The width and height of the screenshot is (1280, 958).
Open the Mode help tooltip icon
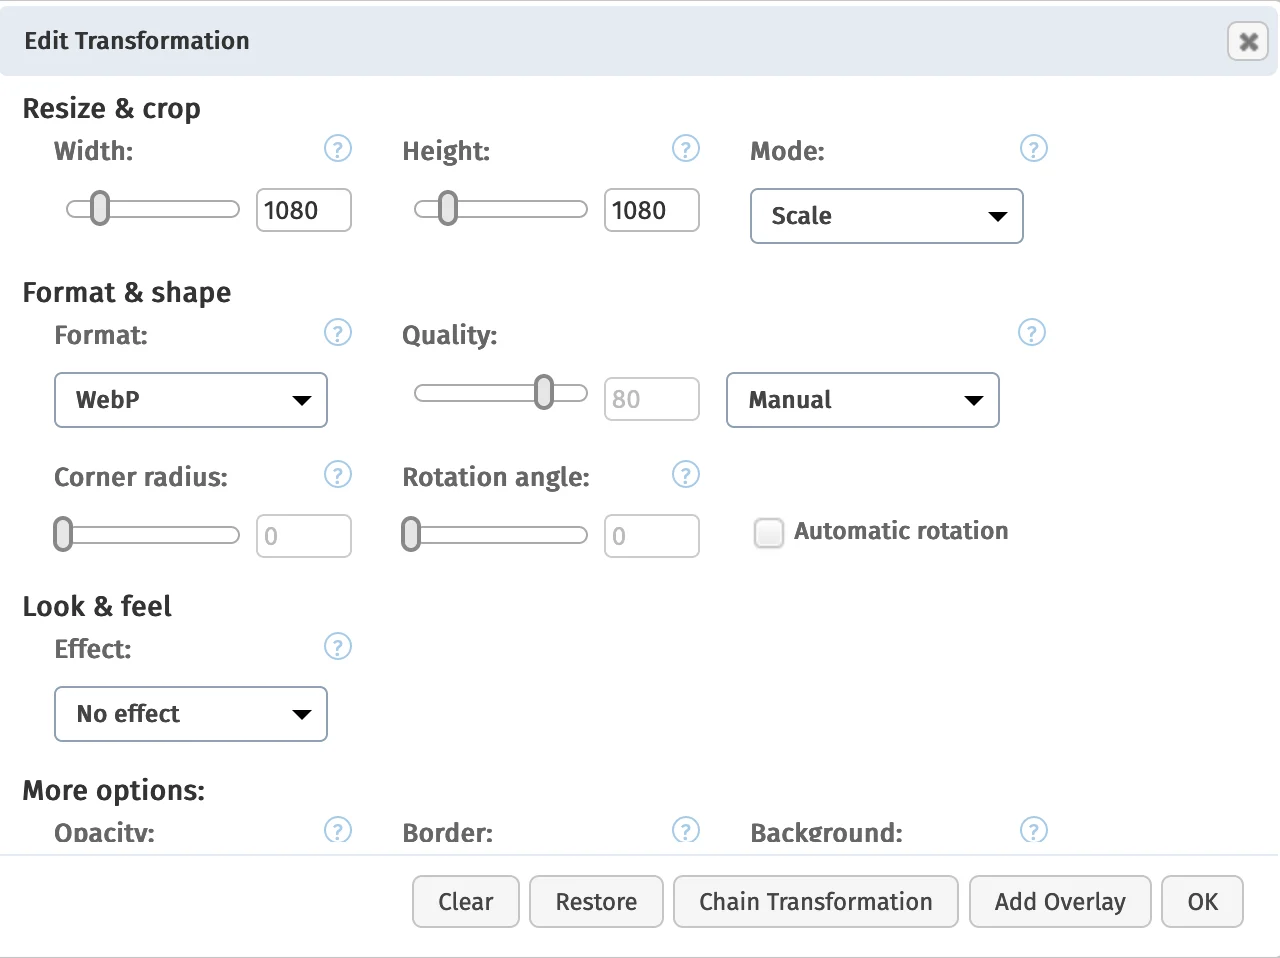pyautogui.click(x=1033, y=149)
